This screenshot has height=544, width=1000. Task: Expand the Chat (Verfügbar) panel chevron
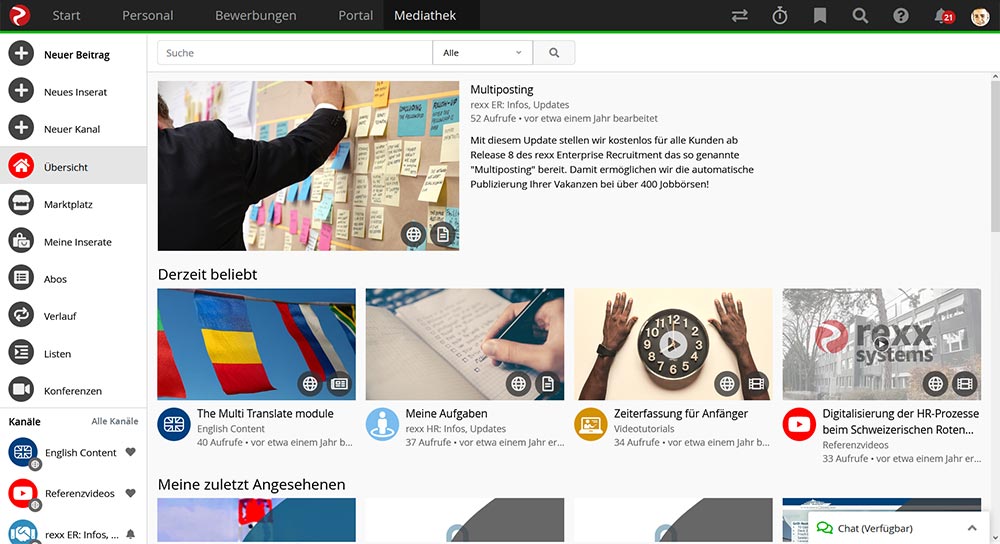[x=972, y=528]
